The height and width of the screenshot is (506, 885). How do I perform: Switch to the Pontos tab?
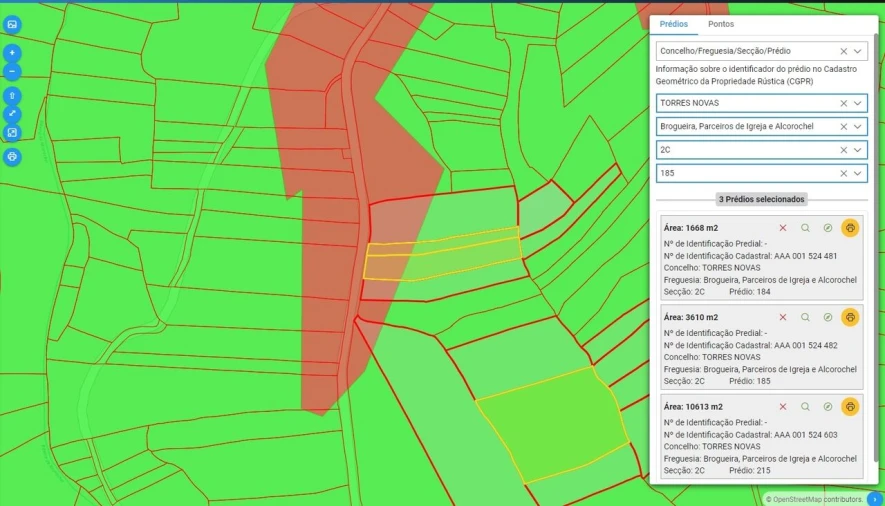click(x=720, y=24)
